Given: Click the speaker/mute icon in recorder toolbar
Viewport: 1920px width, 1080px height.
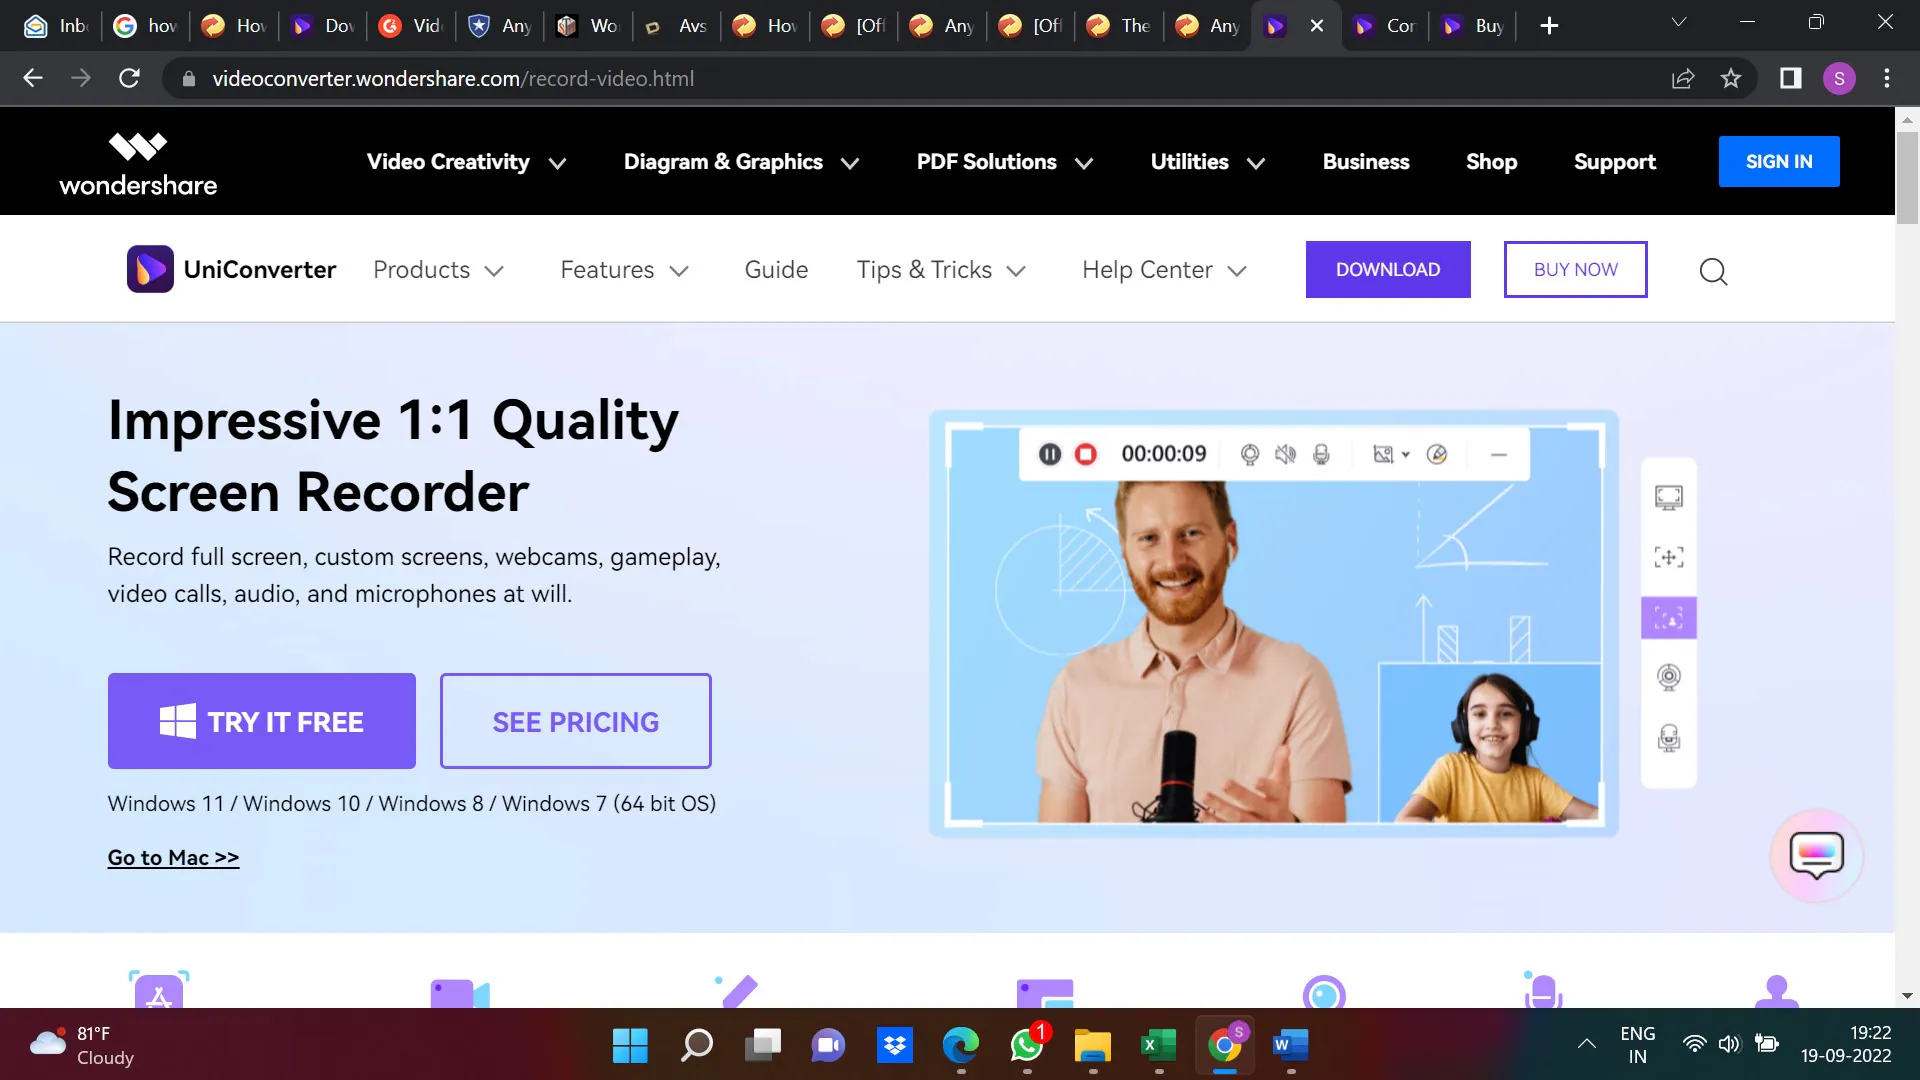Looking at the screenshot, I should 1286,454.
